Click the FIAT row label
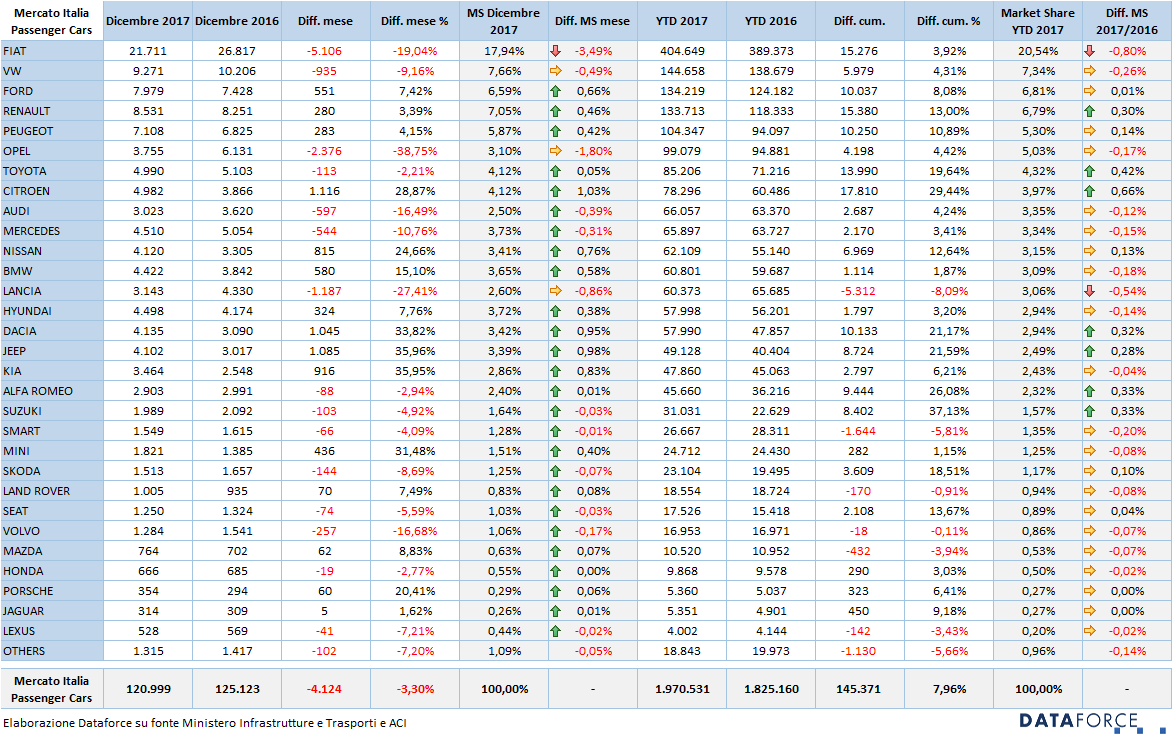The image size is (1172, 737). [52, 51]
